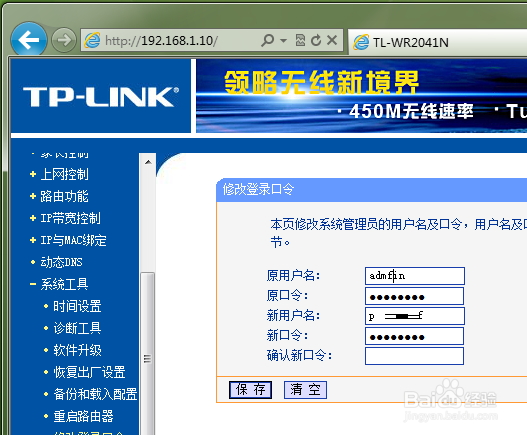The image size is (527, 435).
Task: Click the Stop X icon in address bar
Action: (332, 40)
